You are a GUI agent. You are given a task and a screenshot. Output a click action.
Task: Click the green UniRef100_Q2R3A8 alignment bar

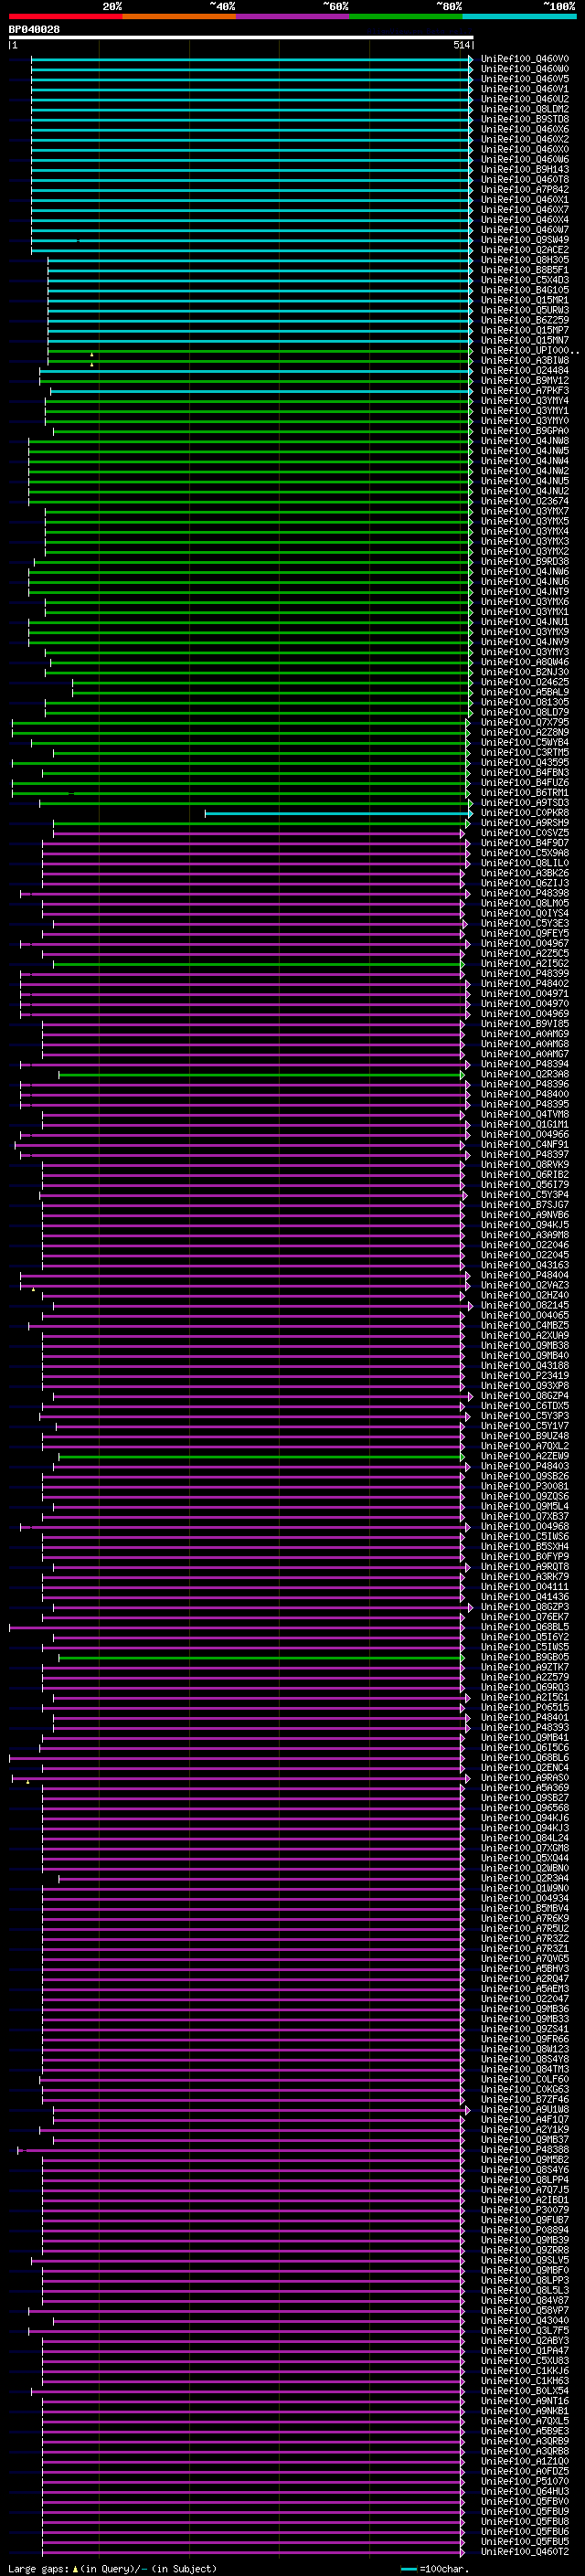coord(262,1075)
